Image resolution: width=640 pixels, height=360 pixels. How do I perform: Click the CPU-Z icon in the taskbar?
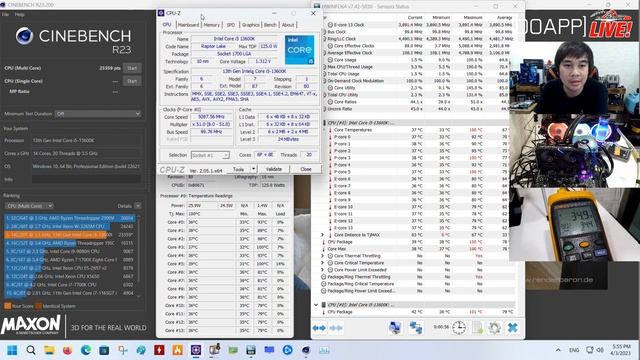pos(196,350)
